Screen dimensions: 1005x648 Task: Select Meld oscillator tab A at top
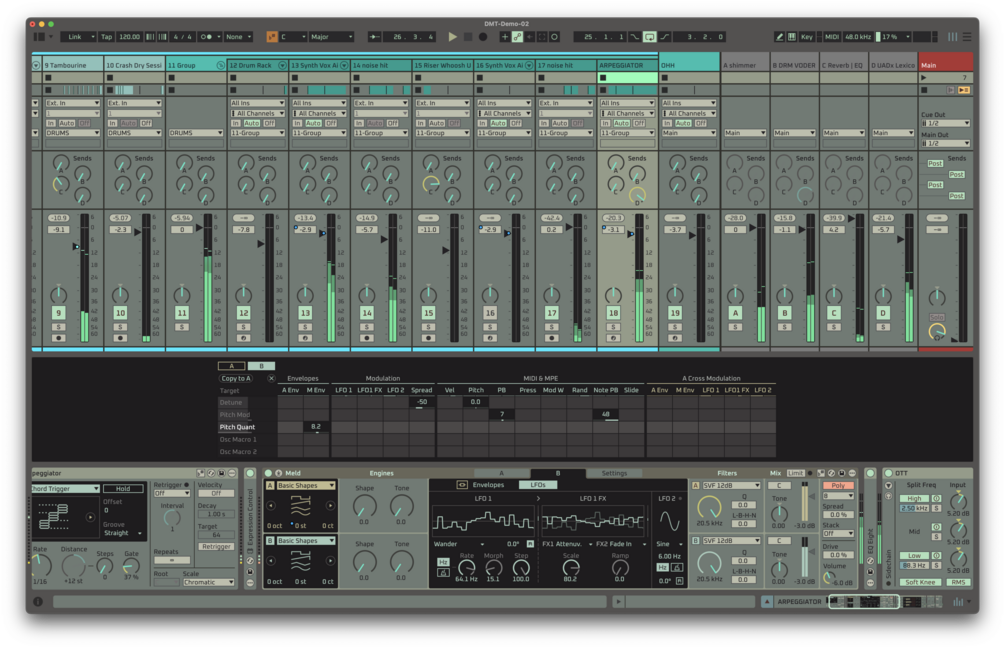click(x=501, y=473)
